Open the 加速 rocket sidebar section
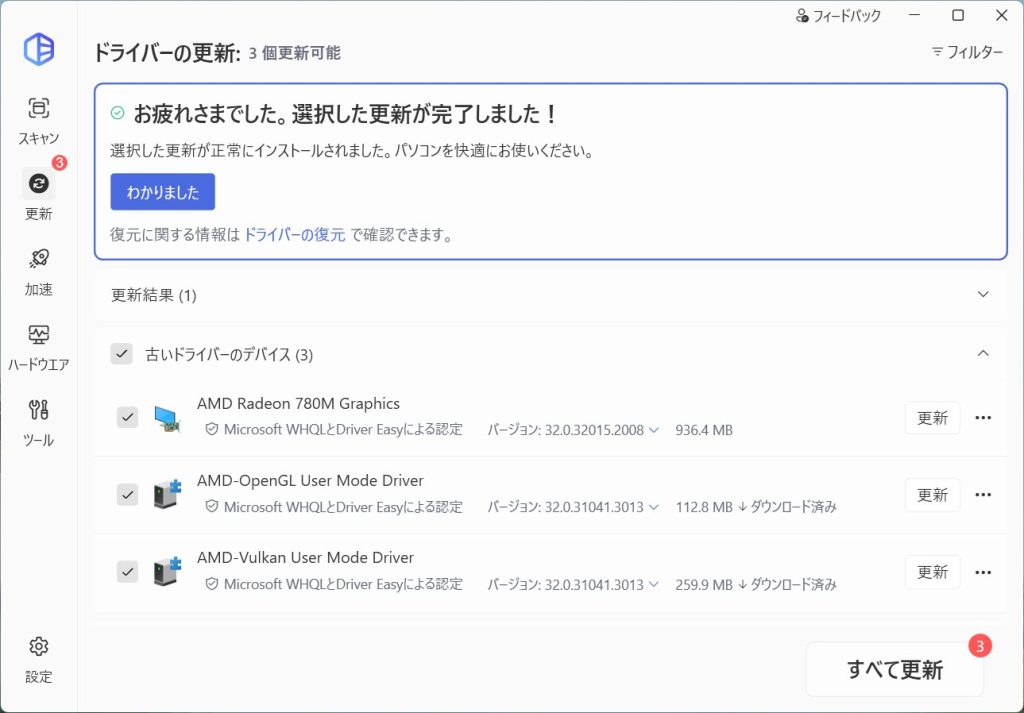This screenshot has height=713, width=1024. (x=39, y=272)
